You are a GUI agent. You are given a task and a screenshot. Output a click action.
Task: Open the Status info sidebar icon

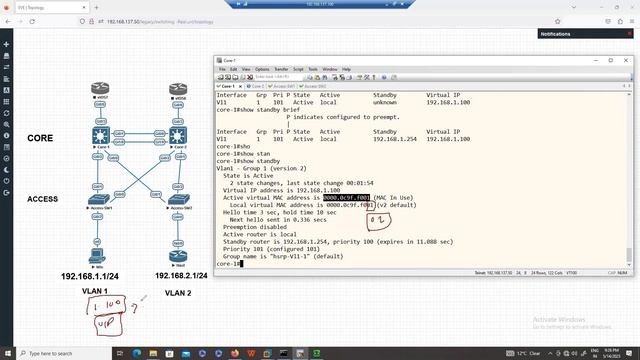(6, 136)
